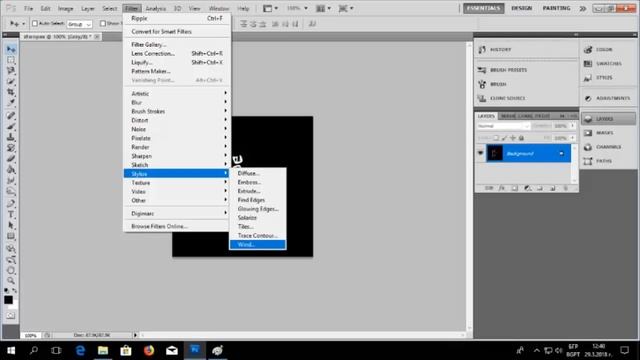Open Firefox from taskbar
Image resolution: width=640 pixels, height=360 pixels.
click(149, 350)
